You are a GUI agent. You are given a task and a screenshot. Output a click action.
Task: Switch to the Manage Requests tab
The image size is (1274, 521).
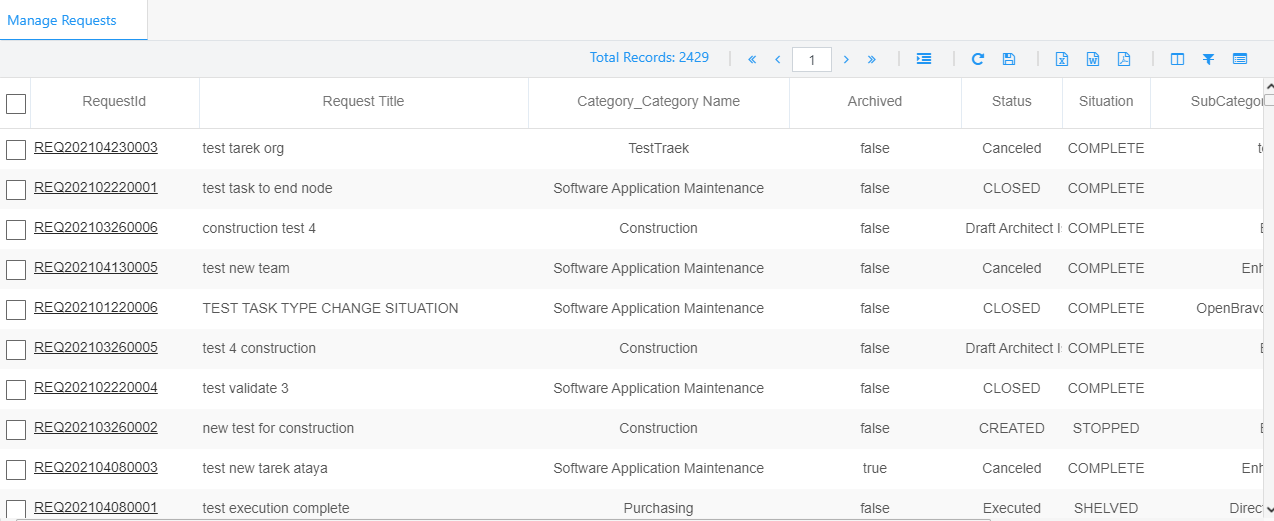(62, 20)
